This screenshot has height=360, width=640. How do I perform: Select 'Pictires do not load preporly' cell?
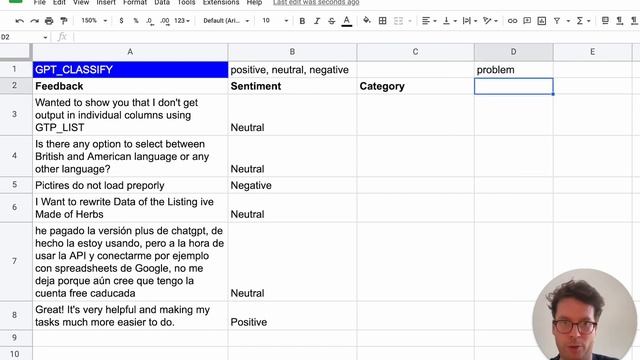(130, 185)
